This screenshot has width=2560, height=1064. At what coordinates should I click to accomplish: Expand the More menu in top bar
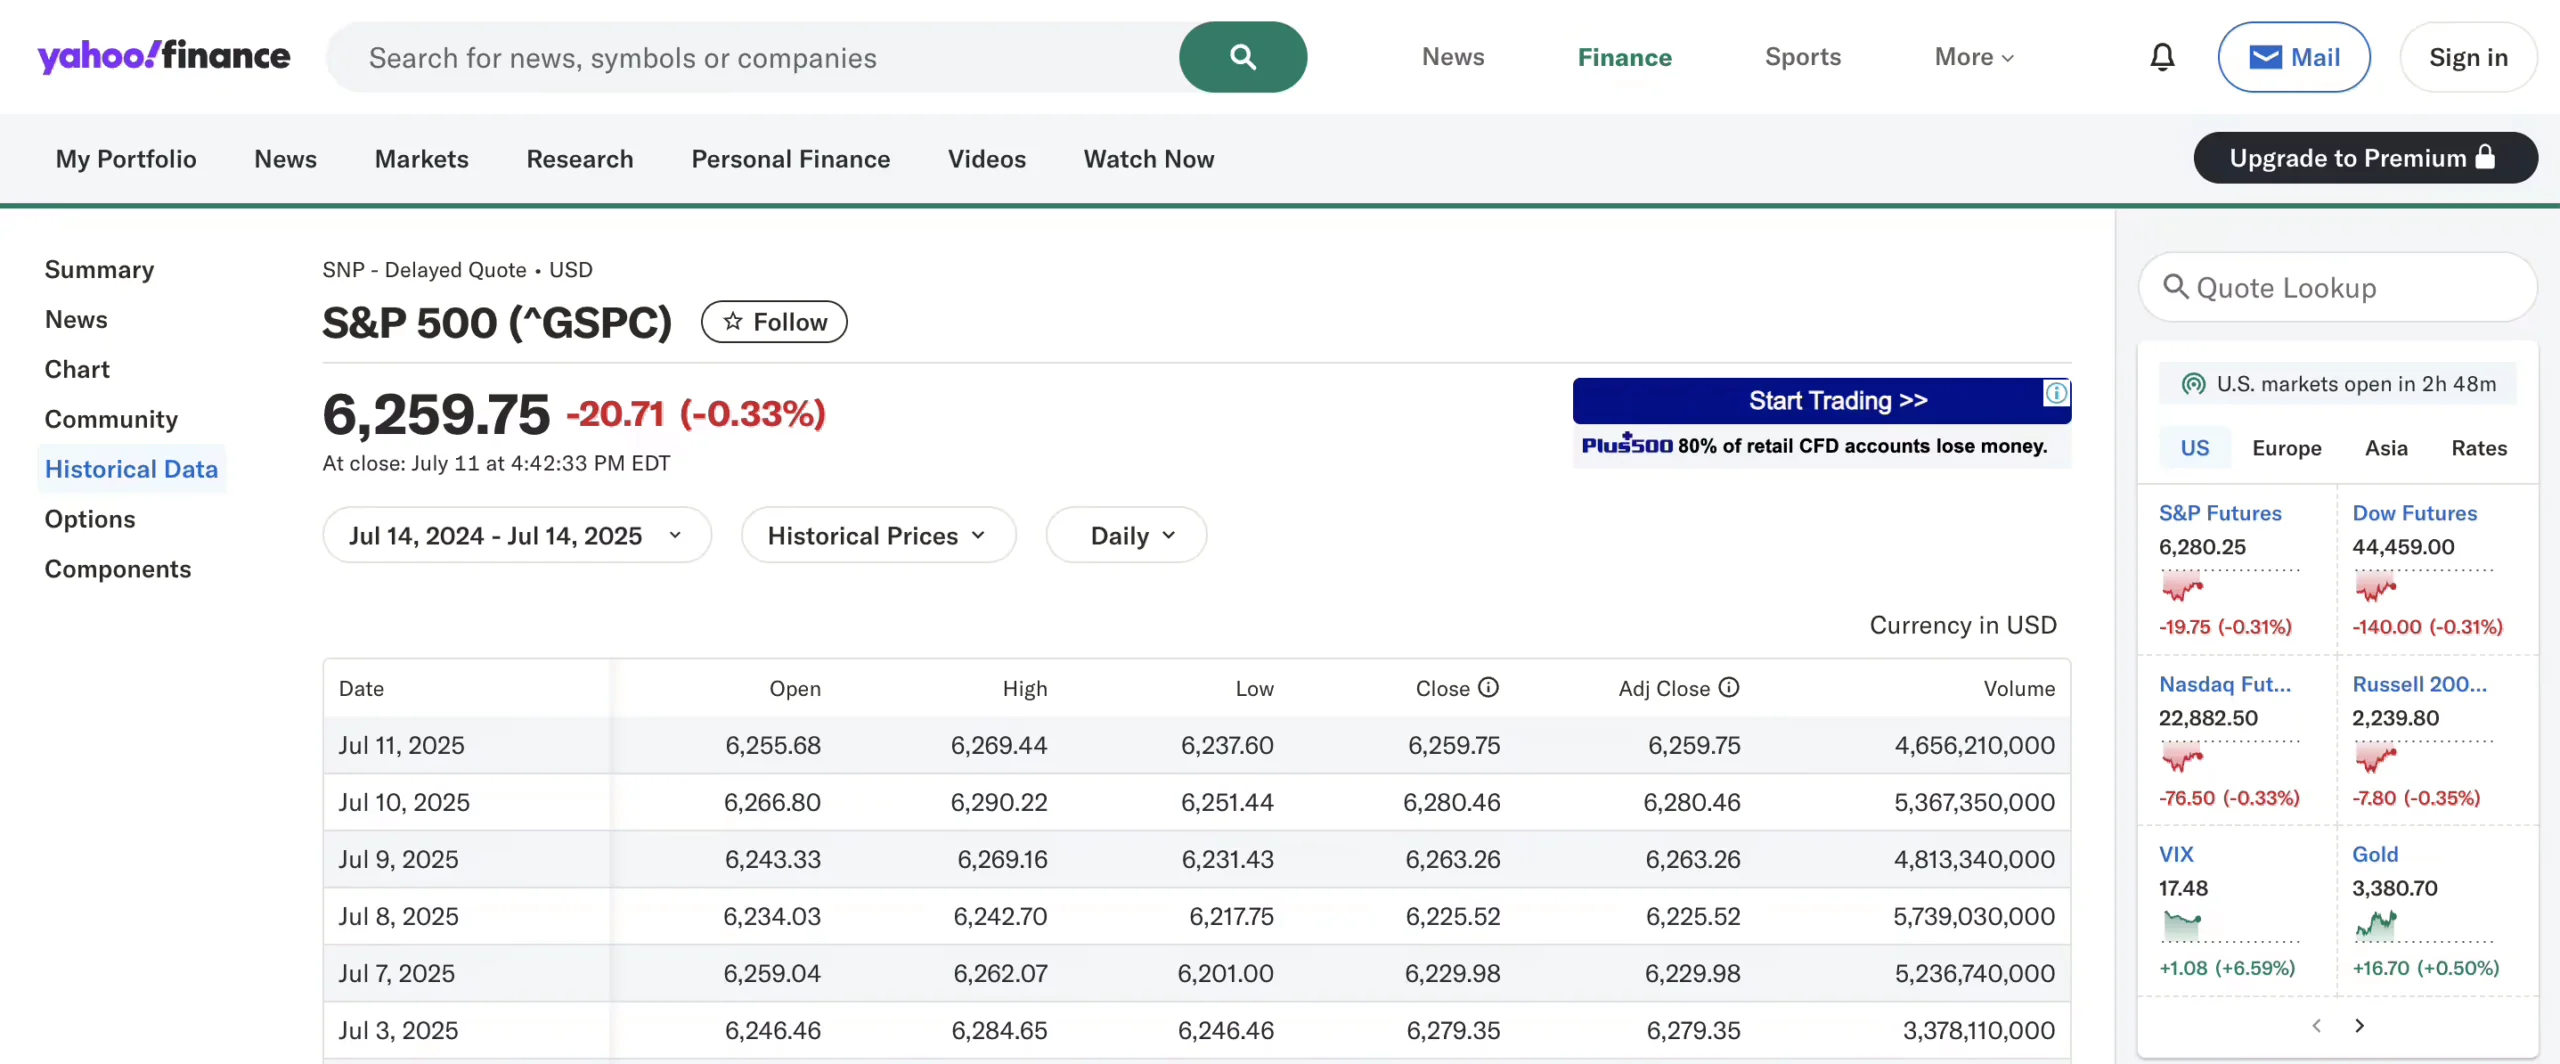[1974, 57]
